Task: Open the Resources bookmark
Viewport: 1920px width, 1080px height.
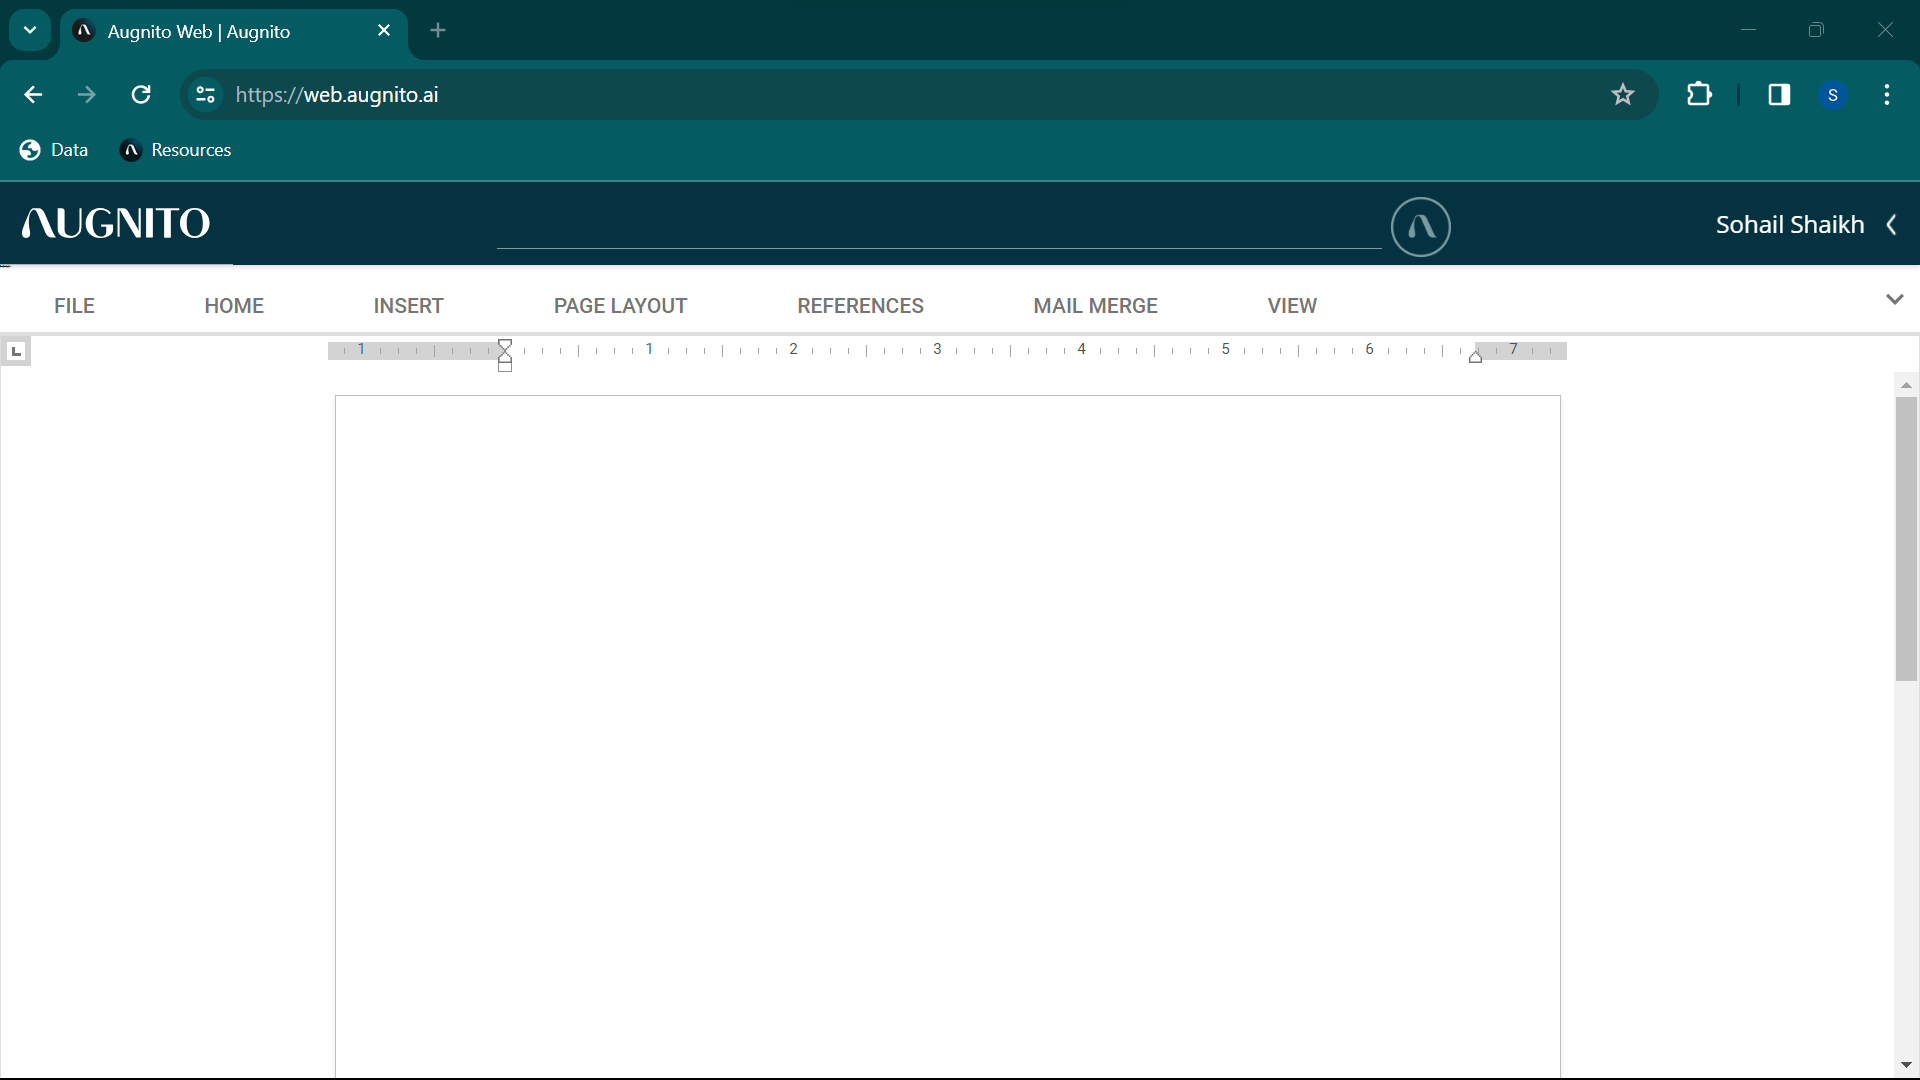Action: 176,150
